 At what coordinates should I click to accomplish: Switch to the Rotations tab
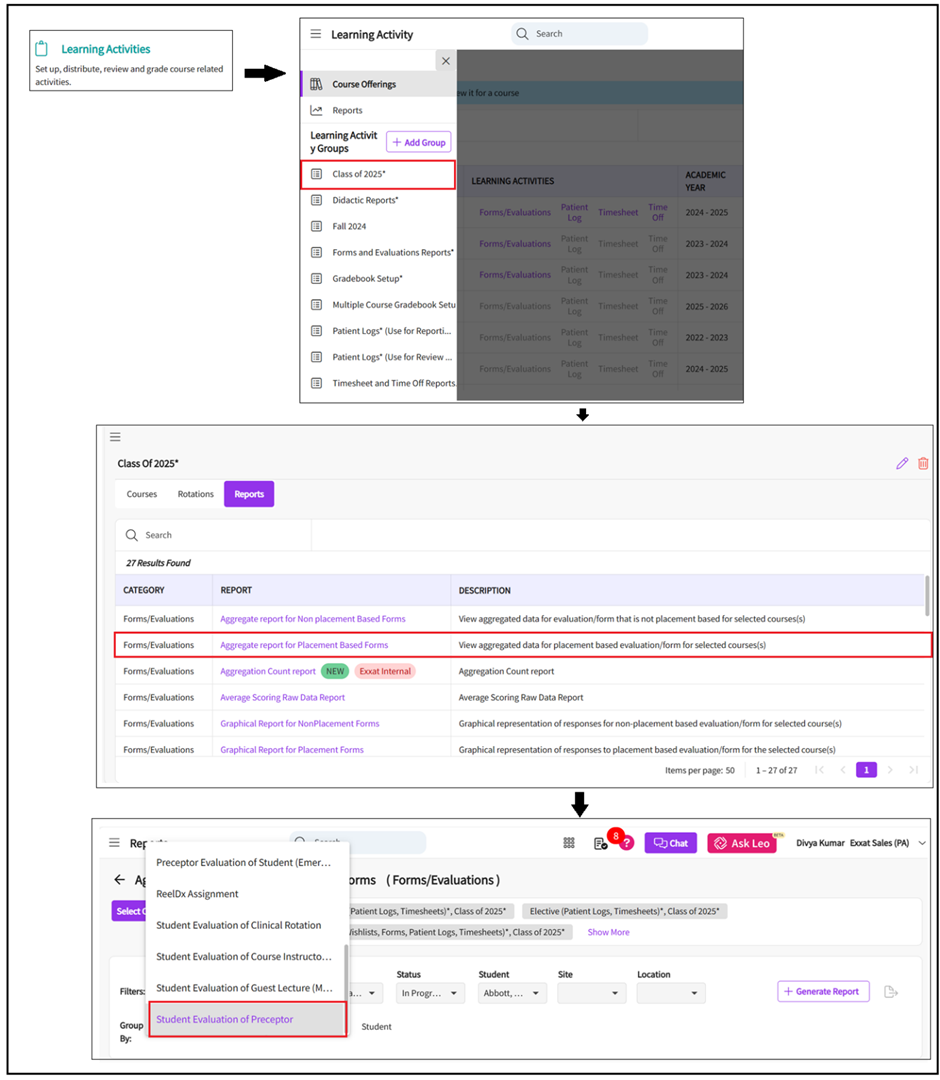click(x=195, y=494)
